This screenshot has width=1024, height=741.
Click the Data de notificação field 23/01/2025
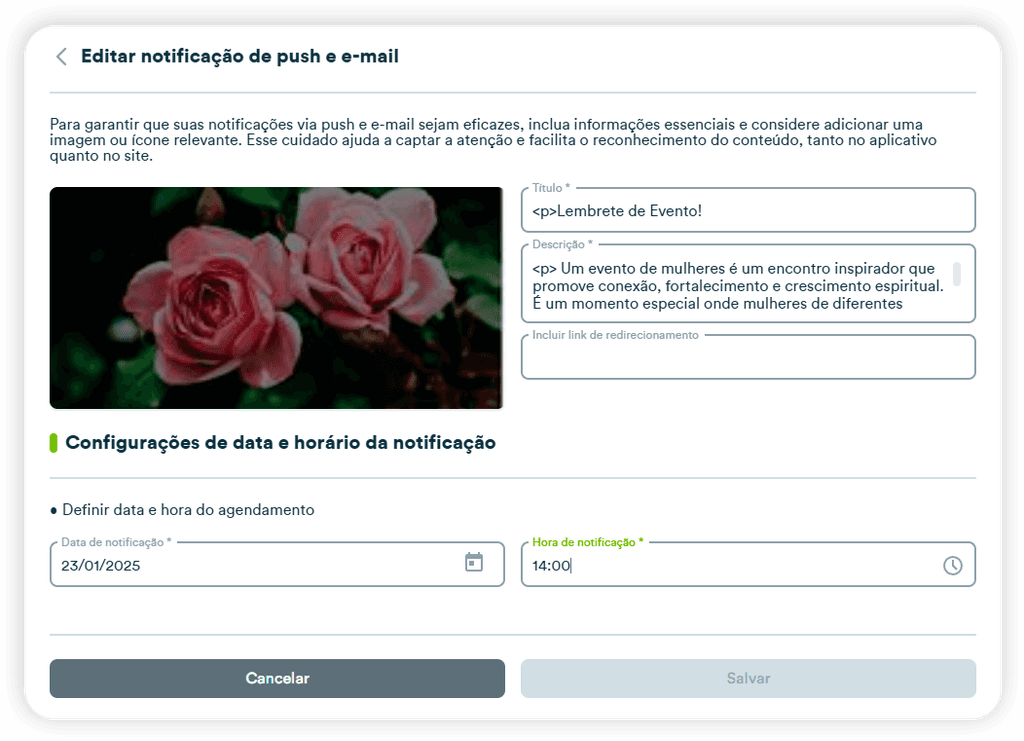(277, 564)
